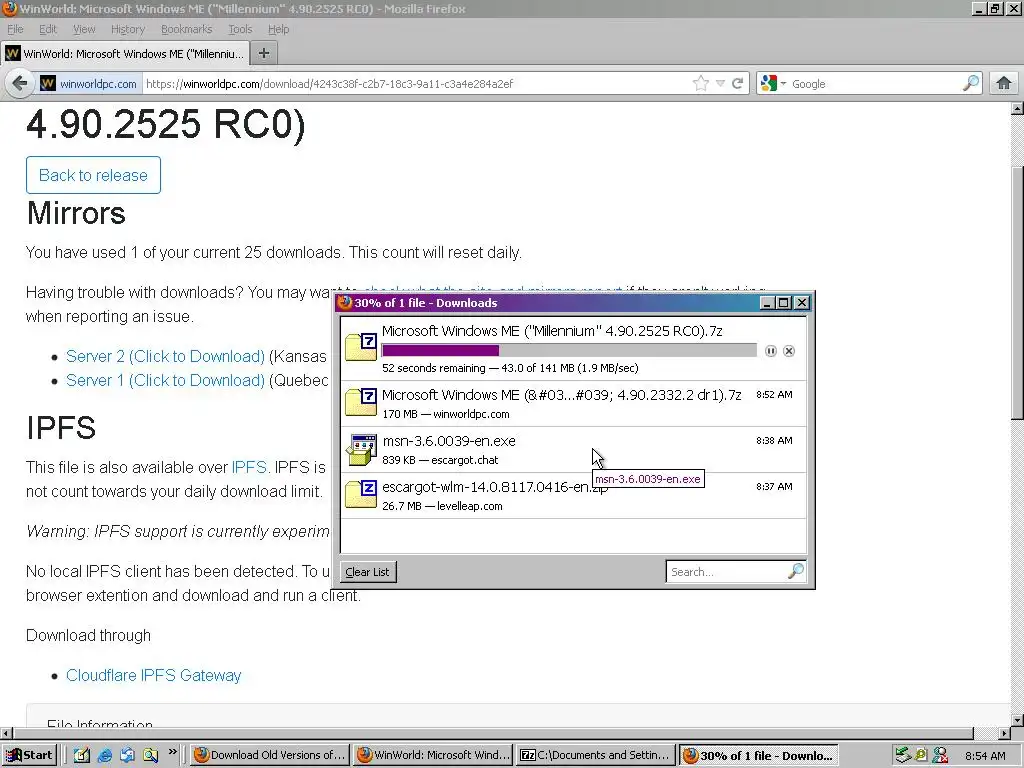The image size is (1024, 768).
Task: Select the Windows ME 4.90.2332.2 dr1 file name
Action: tap(562, 395)
